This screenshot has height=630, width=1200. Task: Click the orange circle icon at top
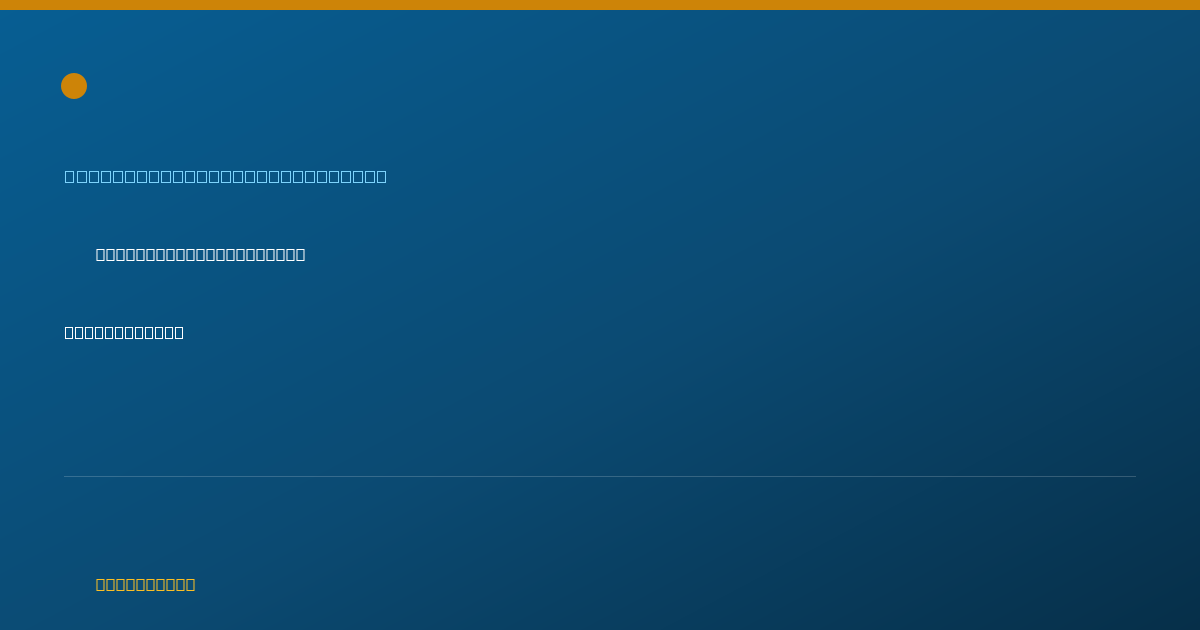click(x=74, y=86)
